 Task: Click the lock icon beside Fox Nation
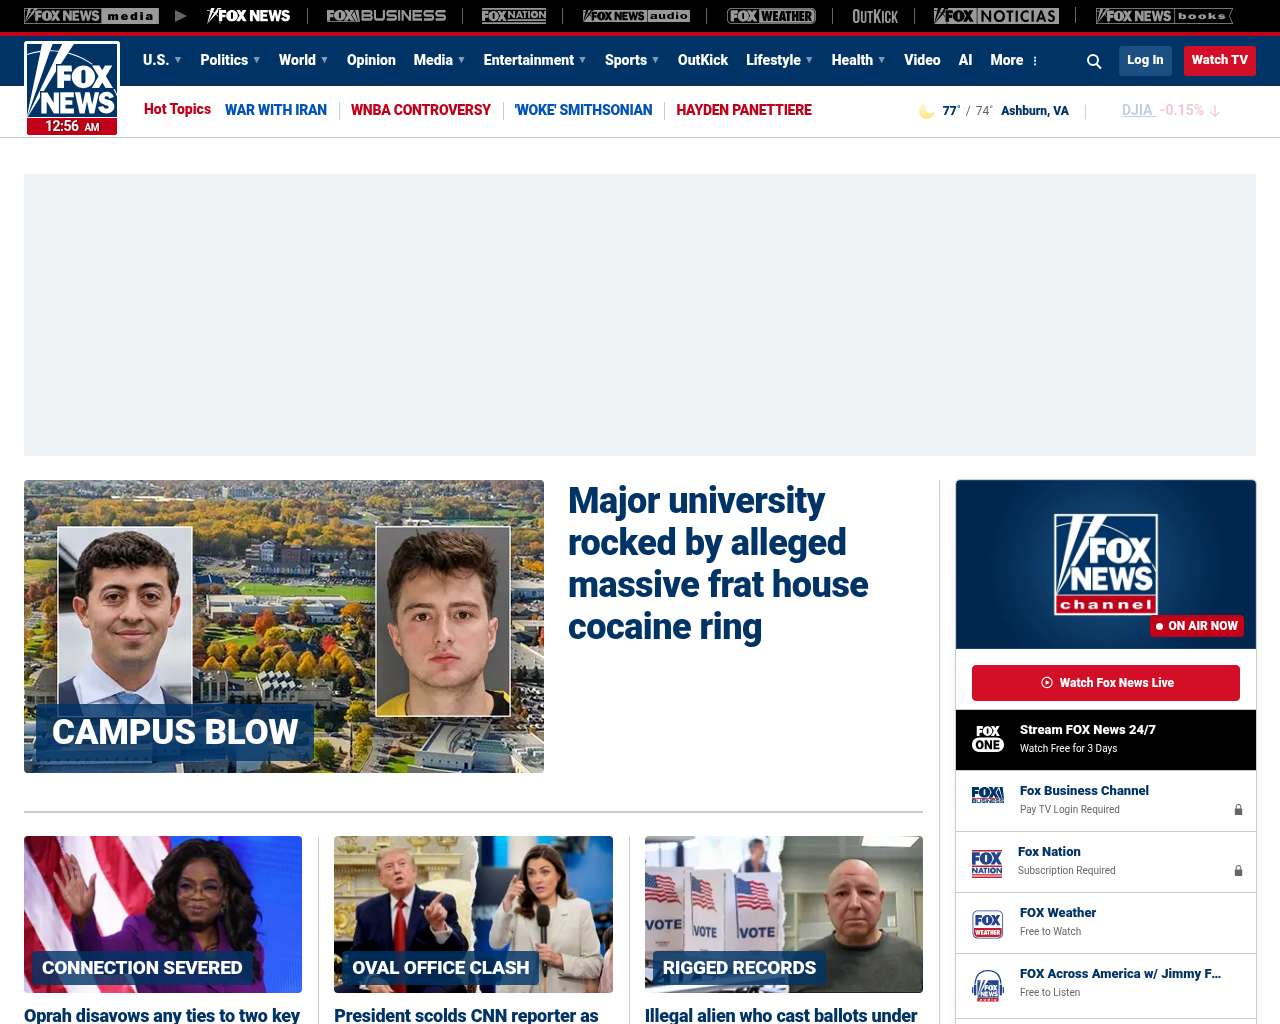pos(1238,871)
